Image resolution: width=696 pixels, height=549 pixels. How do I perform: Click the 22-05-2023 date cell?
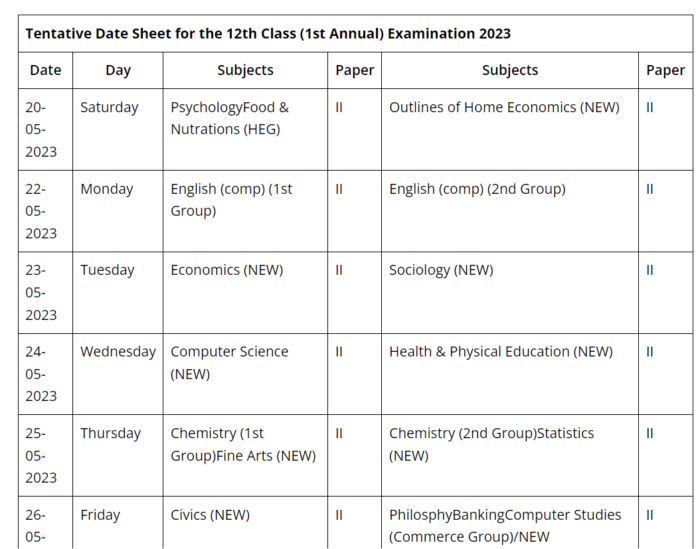[x=41, y=211]
